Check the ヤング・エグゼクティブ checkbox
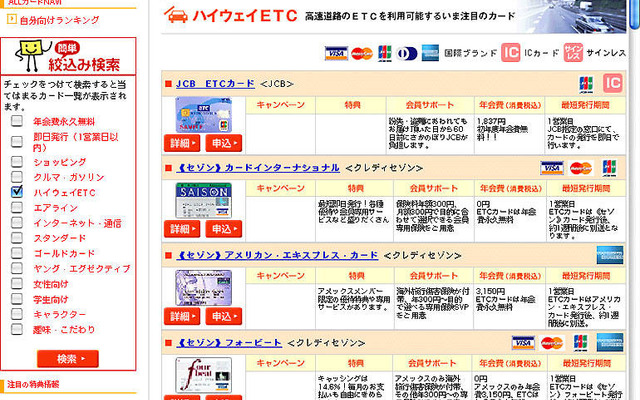640x400 pixels. coord(17,268)
